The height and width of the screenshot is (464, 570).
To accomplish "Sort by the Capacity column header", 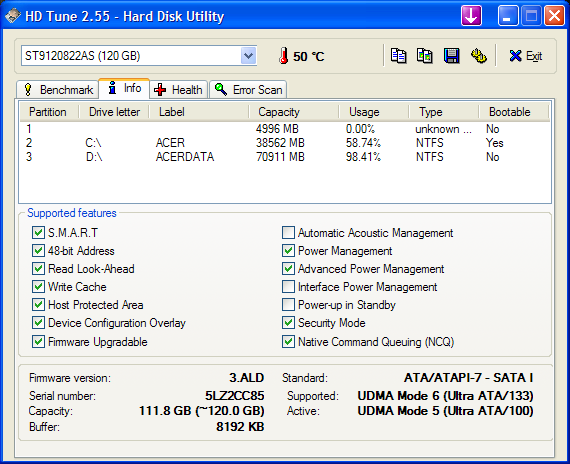I will coord(294,112).
